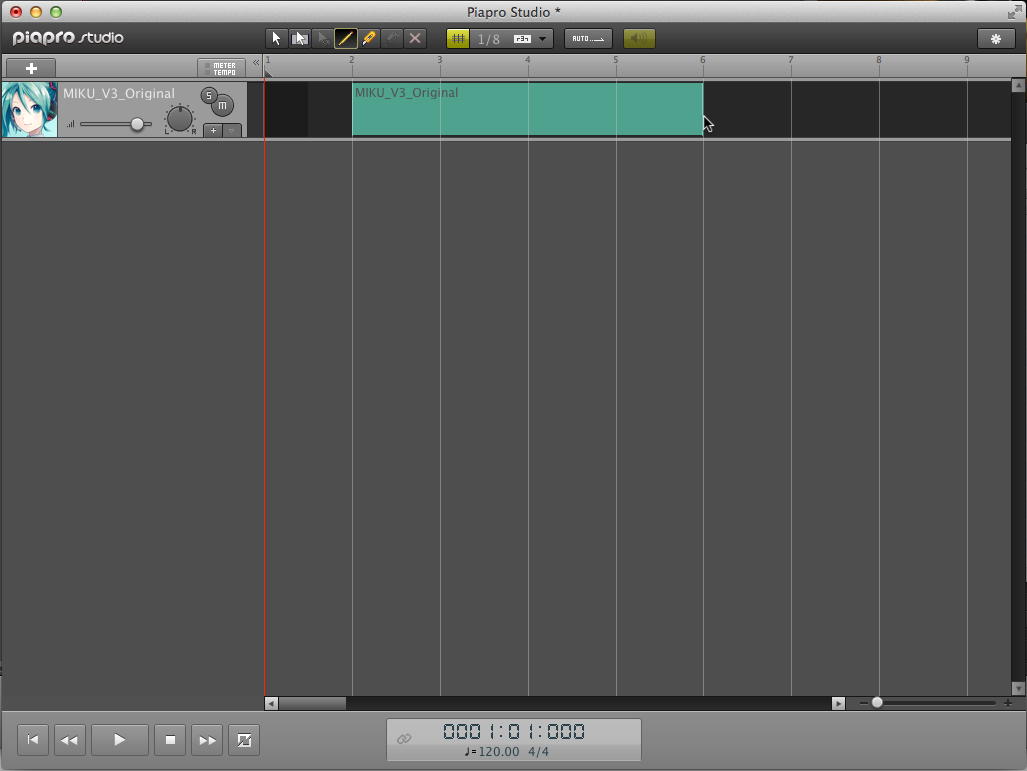Click the link sync icon
This screenshot has height=771, width=1027.
point(404,739)
